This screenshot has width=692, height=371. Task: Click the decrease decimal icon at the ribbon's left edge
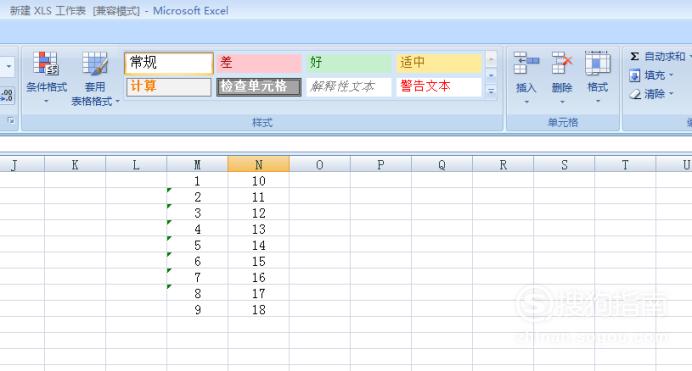click(x=7, y=96)
